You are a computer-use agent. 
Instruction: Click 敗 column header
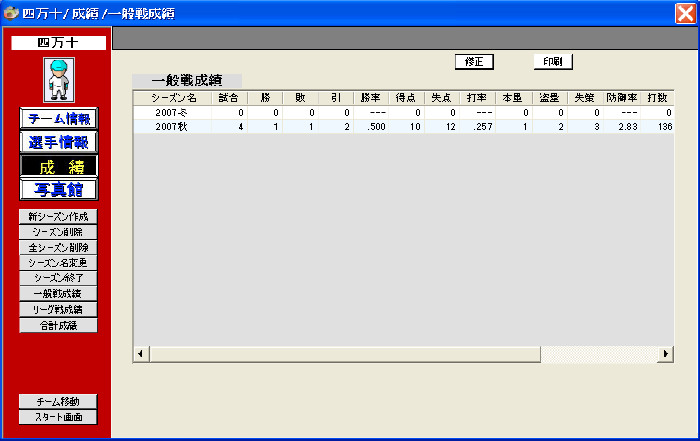click(300, 98)
